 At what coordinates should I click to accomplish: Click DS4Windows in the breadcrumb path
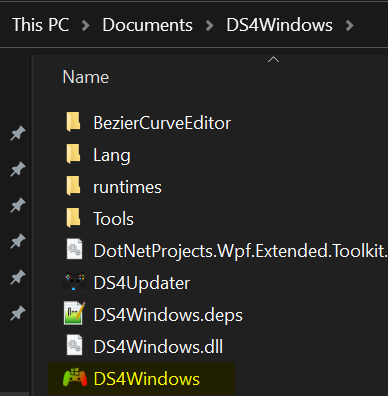279,25
